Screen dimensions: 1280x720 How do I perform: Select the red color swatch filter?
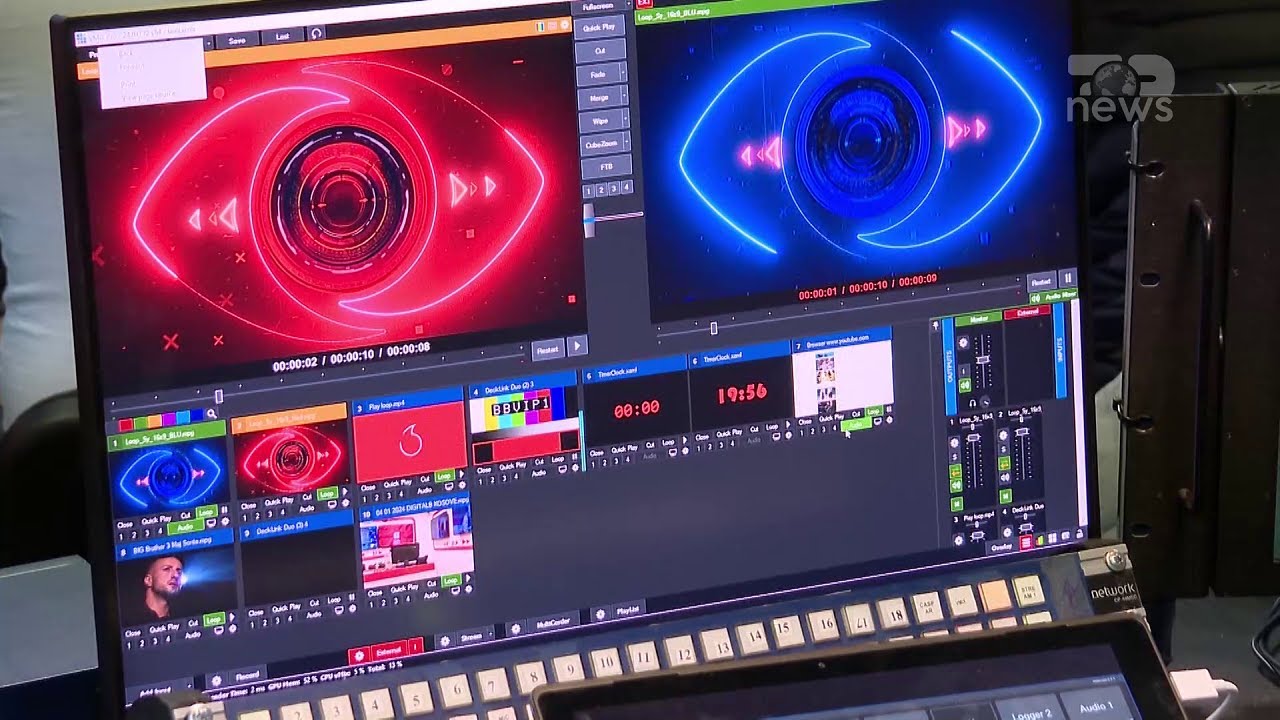pos(126,423)
